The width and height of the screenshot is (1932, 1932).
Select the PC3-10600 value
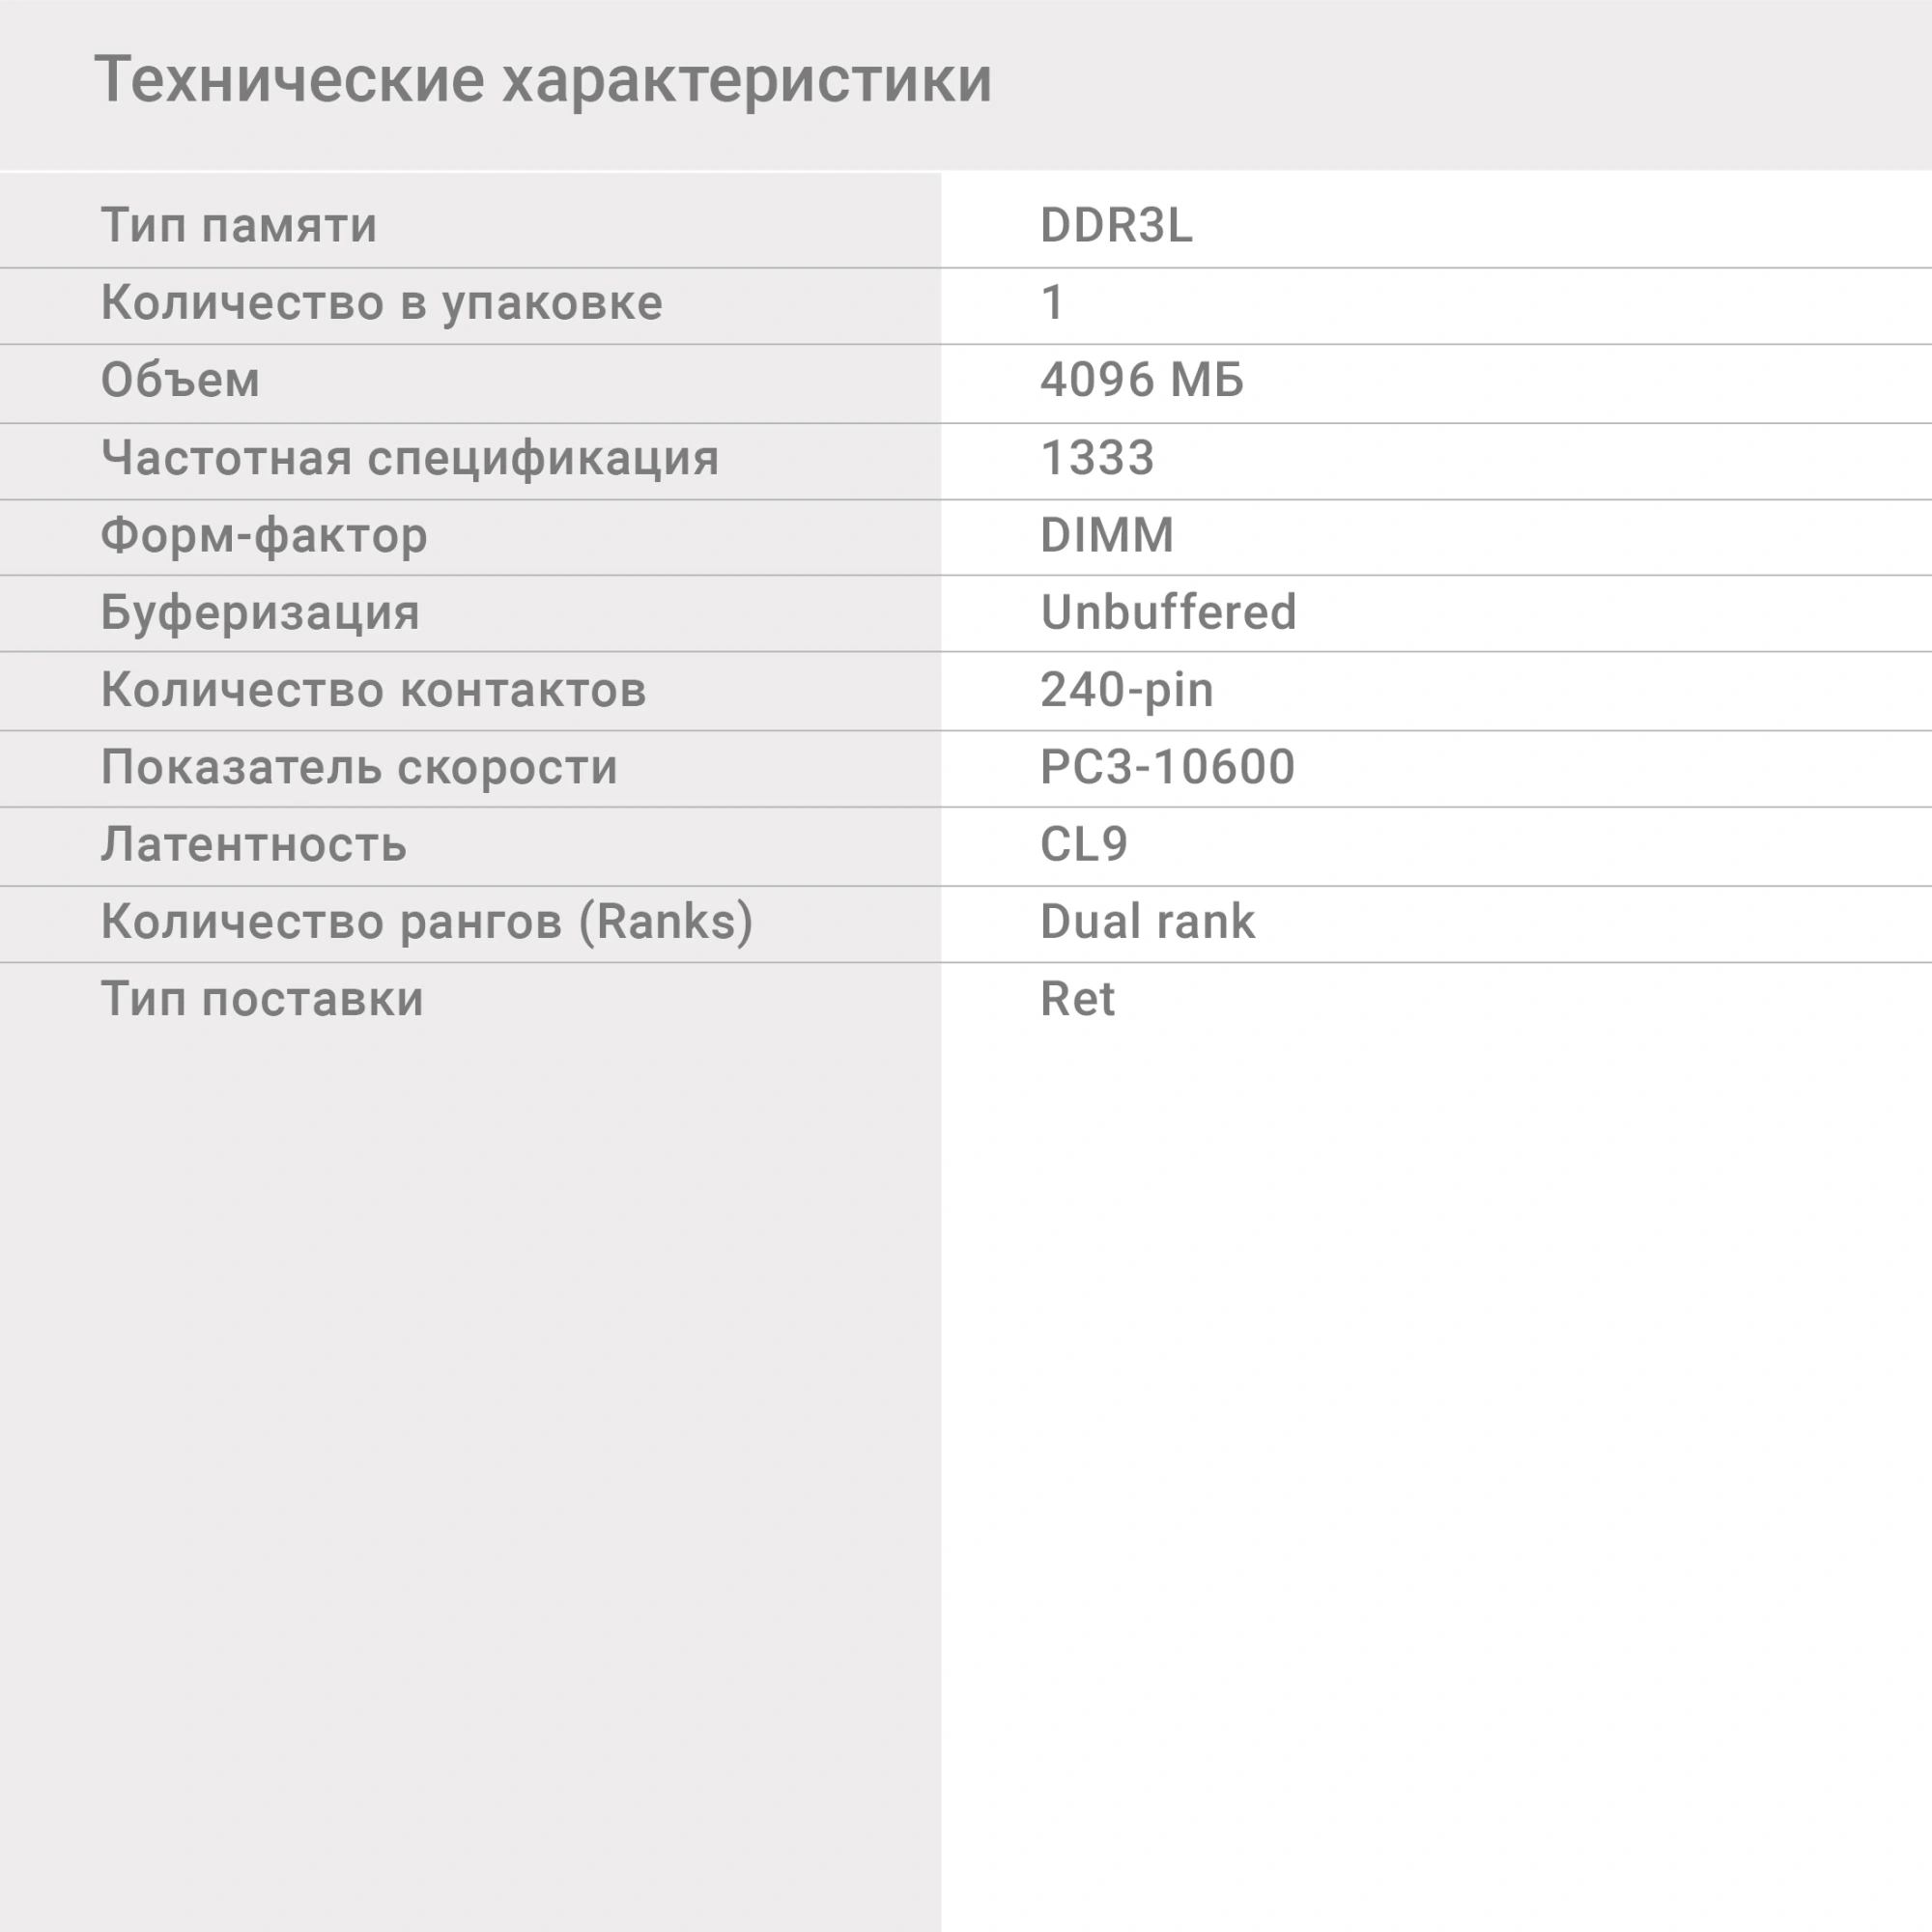pyautogui.click(x=1167, y=767)
